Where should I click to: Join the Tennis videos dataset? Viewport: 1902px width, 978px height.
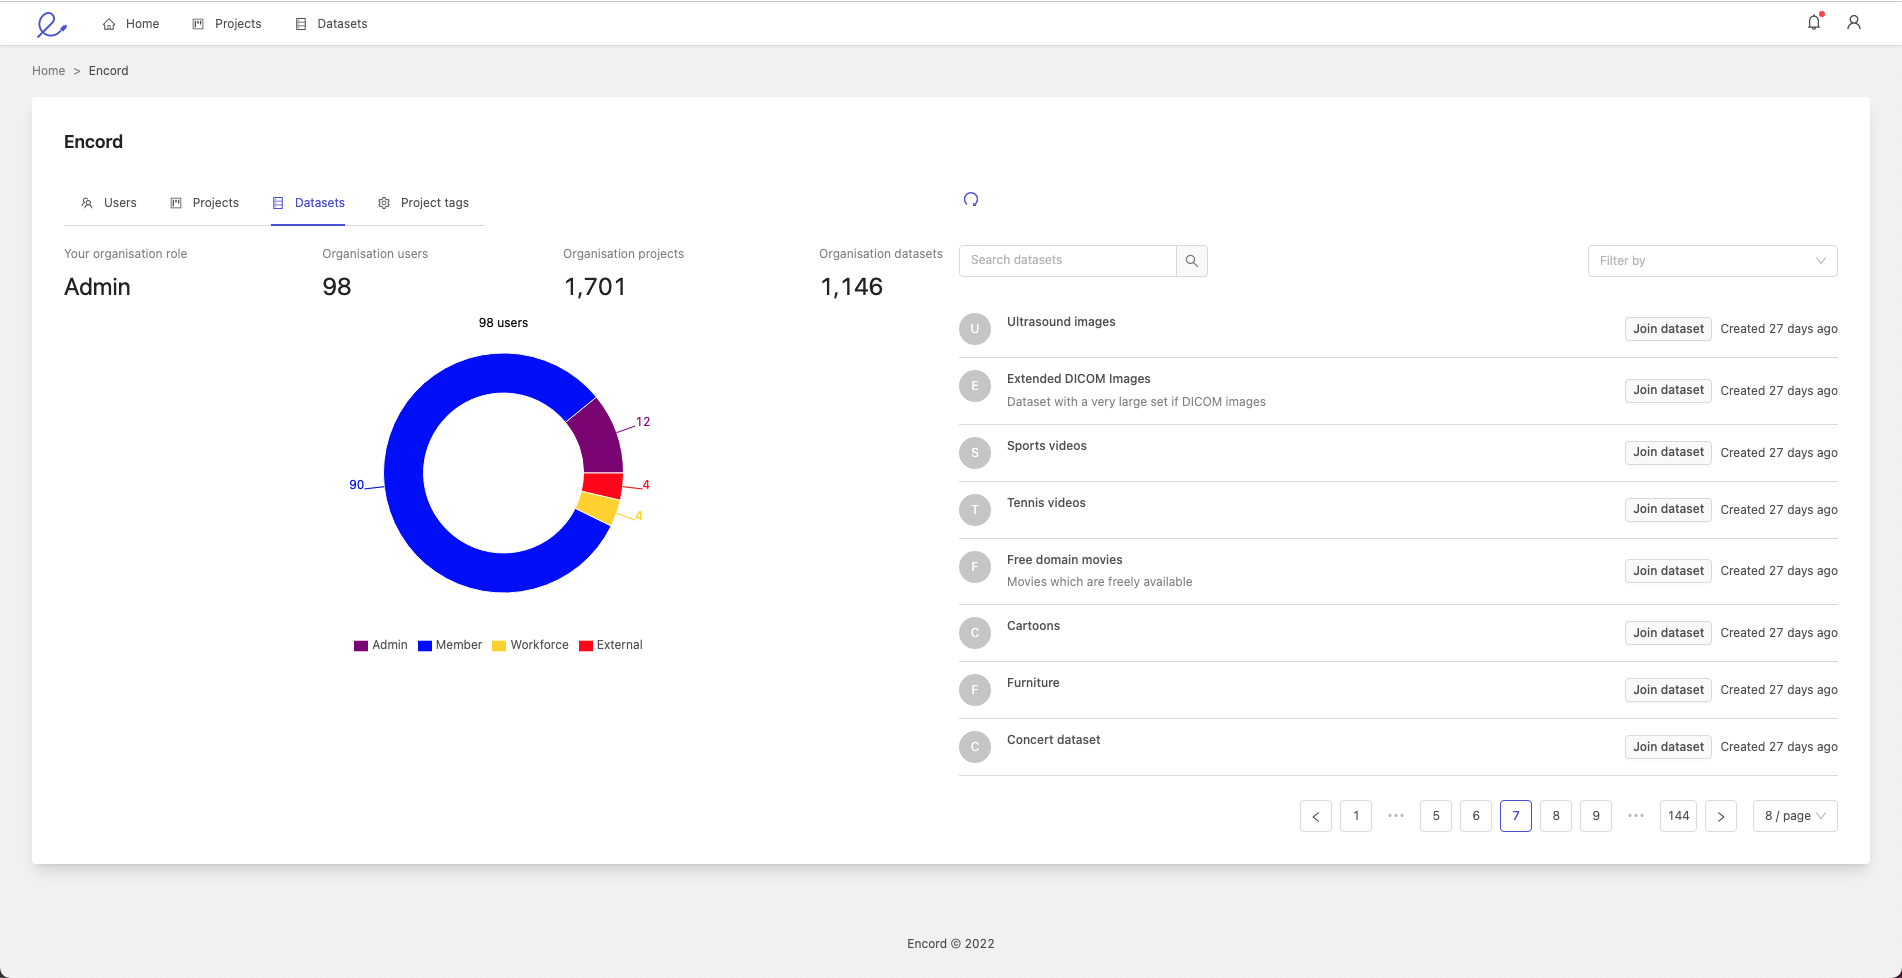tap(1668, 510)
